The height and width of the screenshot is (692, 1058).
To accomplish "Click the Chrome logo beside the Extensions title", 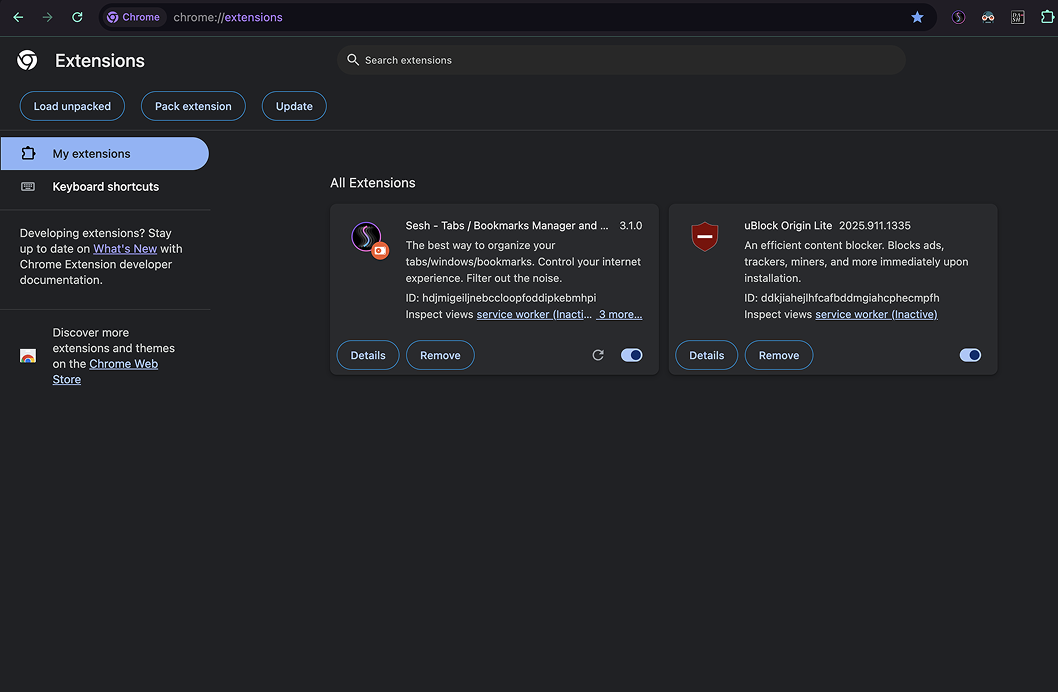I will [28, 61].
